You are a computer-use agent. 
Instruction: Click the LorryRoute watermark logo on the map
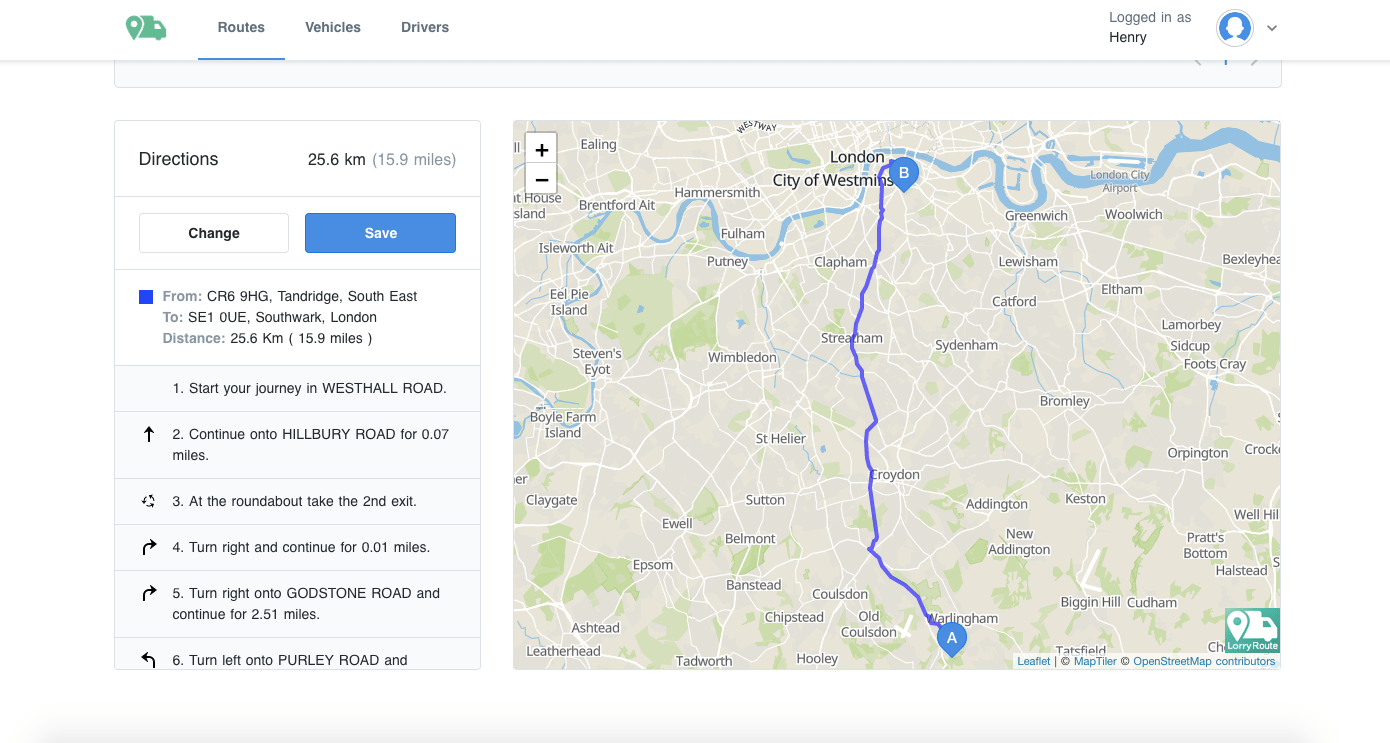1252,630
